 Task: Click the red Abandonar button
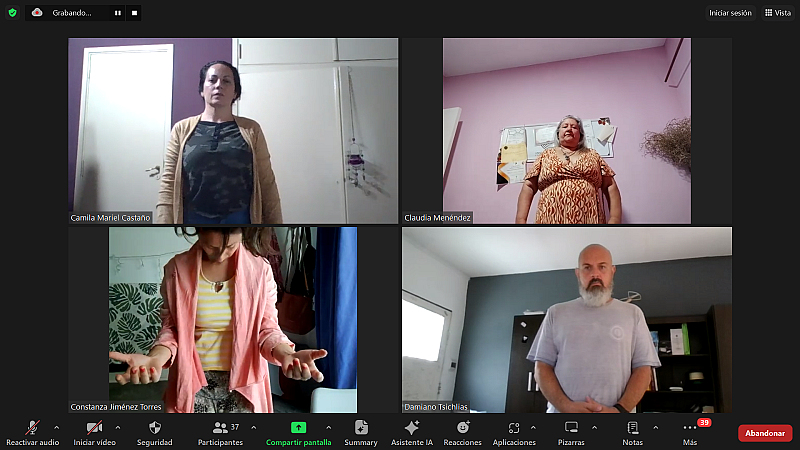pyautogui.click(x=765, y=433)
